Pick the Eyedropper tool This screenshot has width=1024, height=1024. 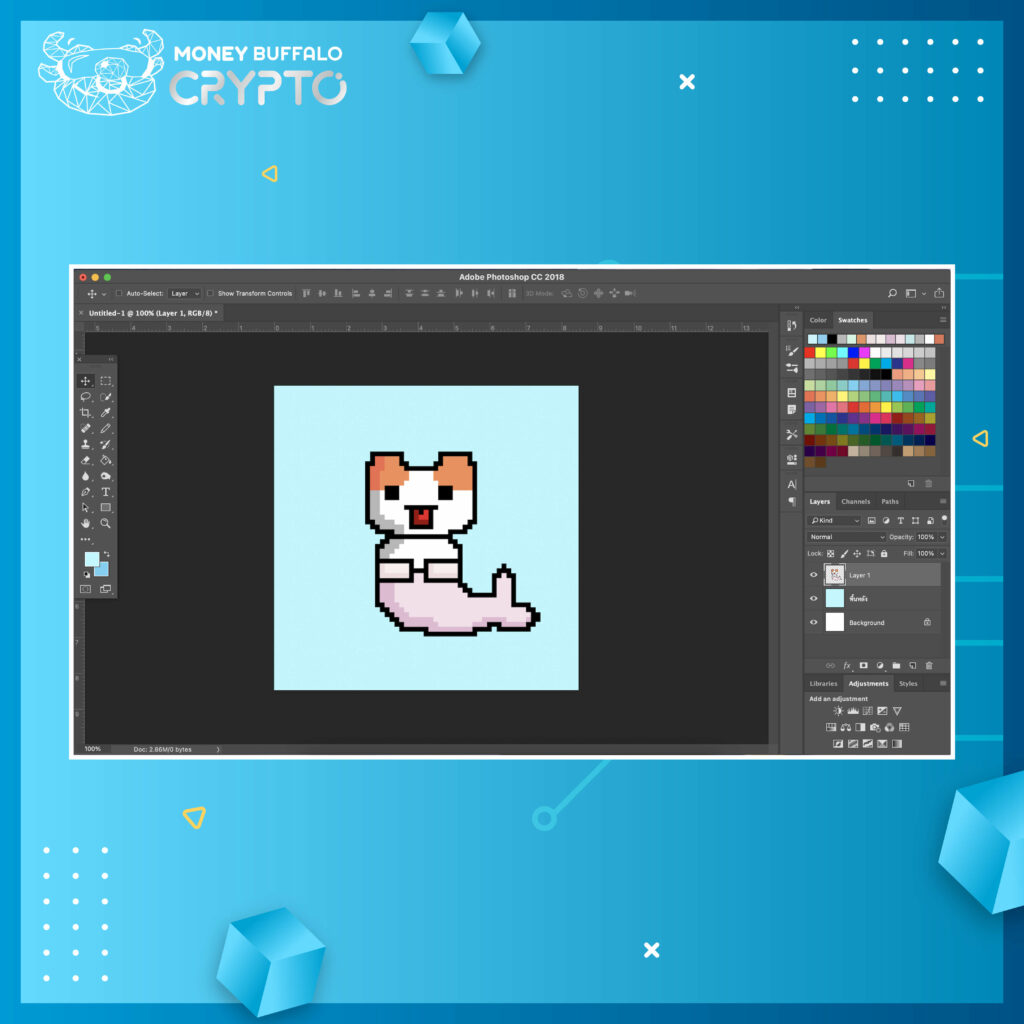(105, 413)
